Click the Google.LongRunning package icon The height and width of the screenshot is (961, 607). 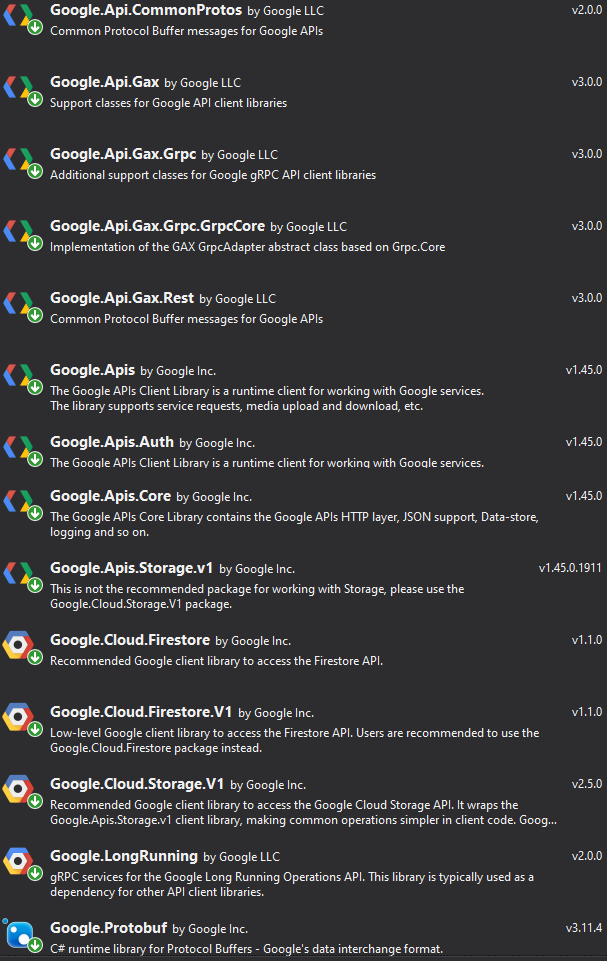click(18, 861)
